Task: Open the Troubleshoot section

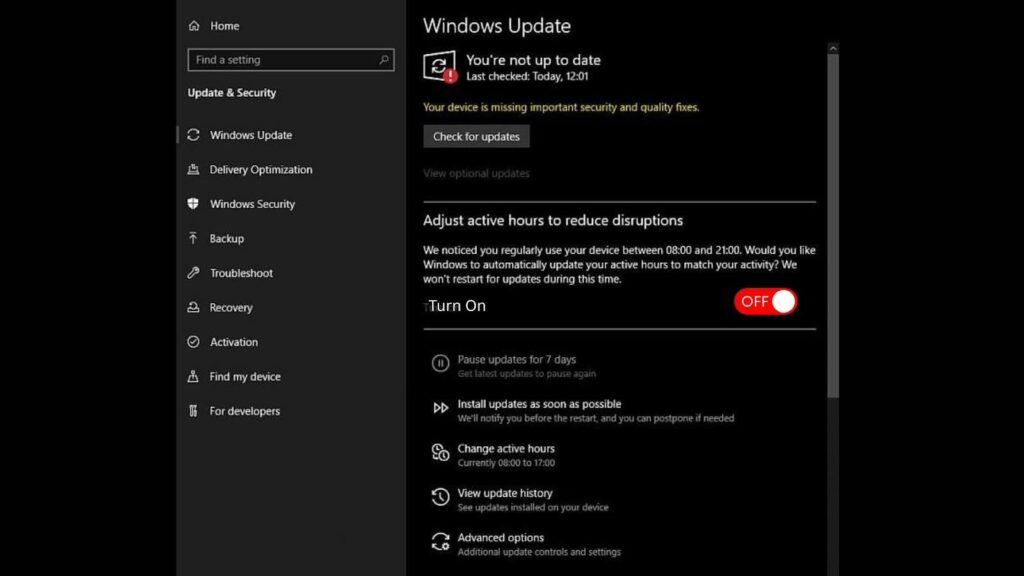Action: [241, 273]
